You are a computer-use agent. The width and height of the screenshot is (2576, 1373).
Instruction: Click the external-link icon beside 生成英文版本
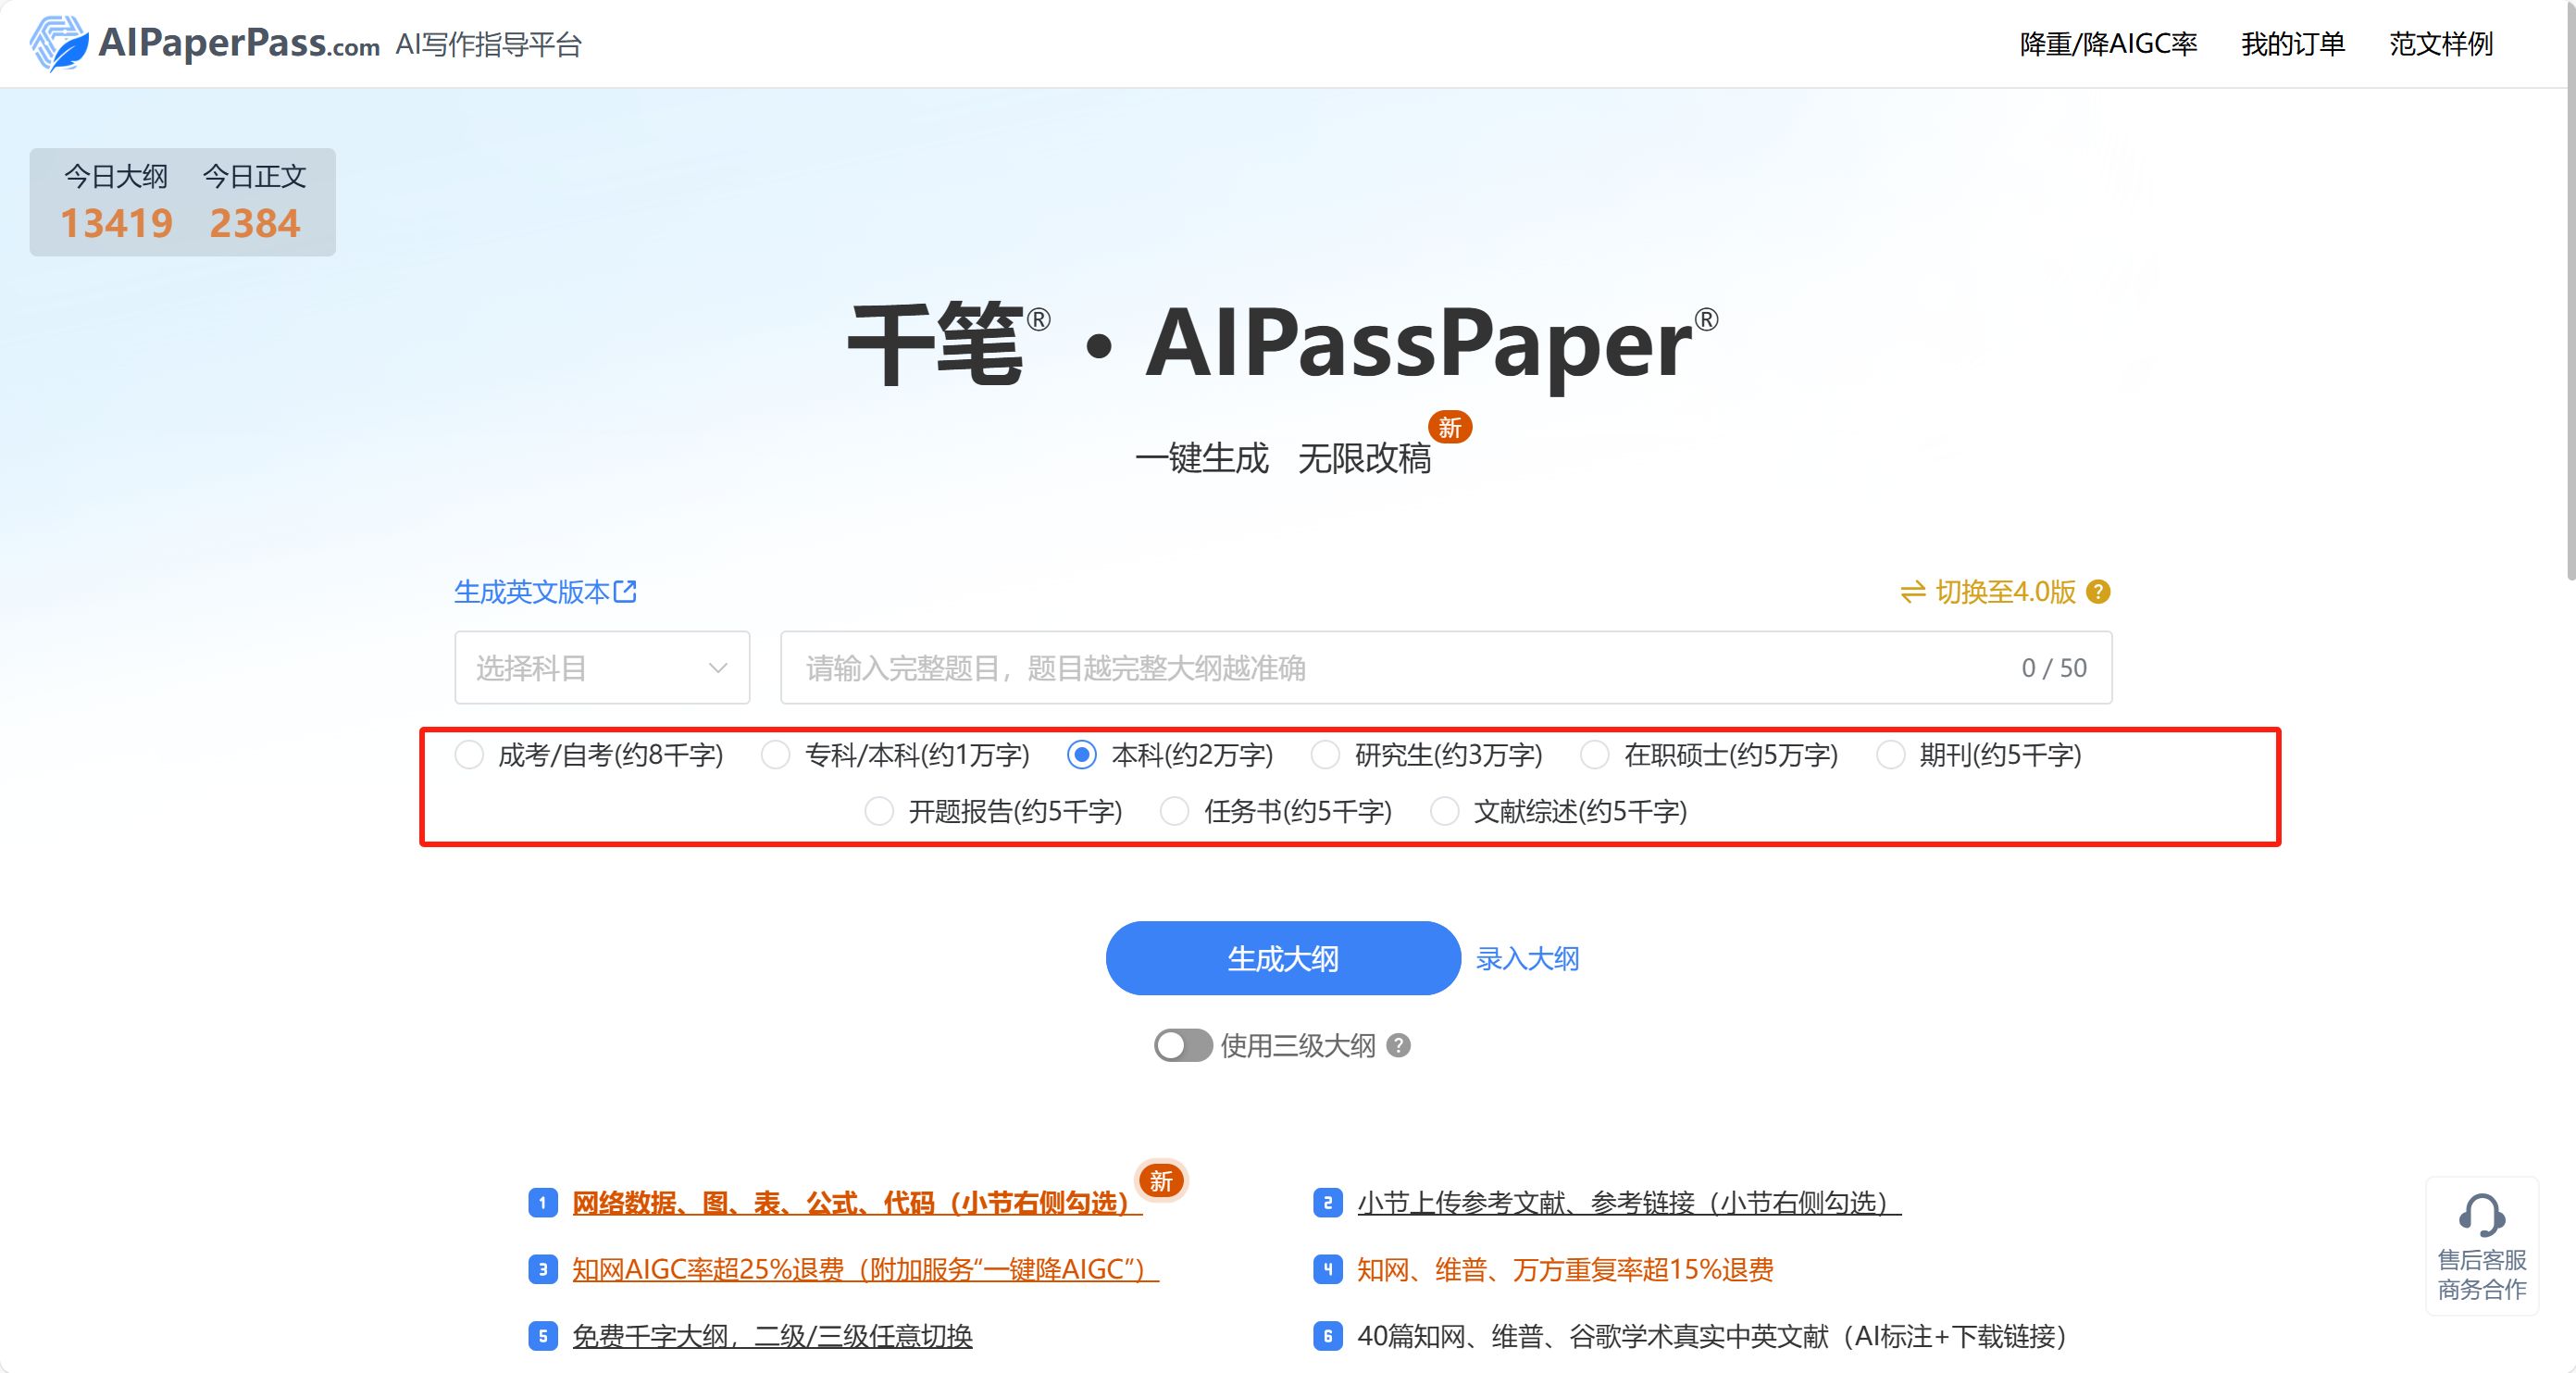625,591
